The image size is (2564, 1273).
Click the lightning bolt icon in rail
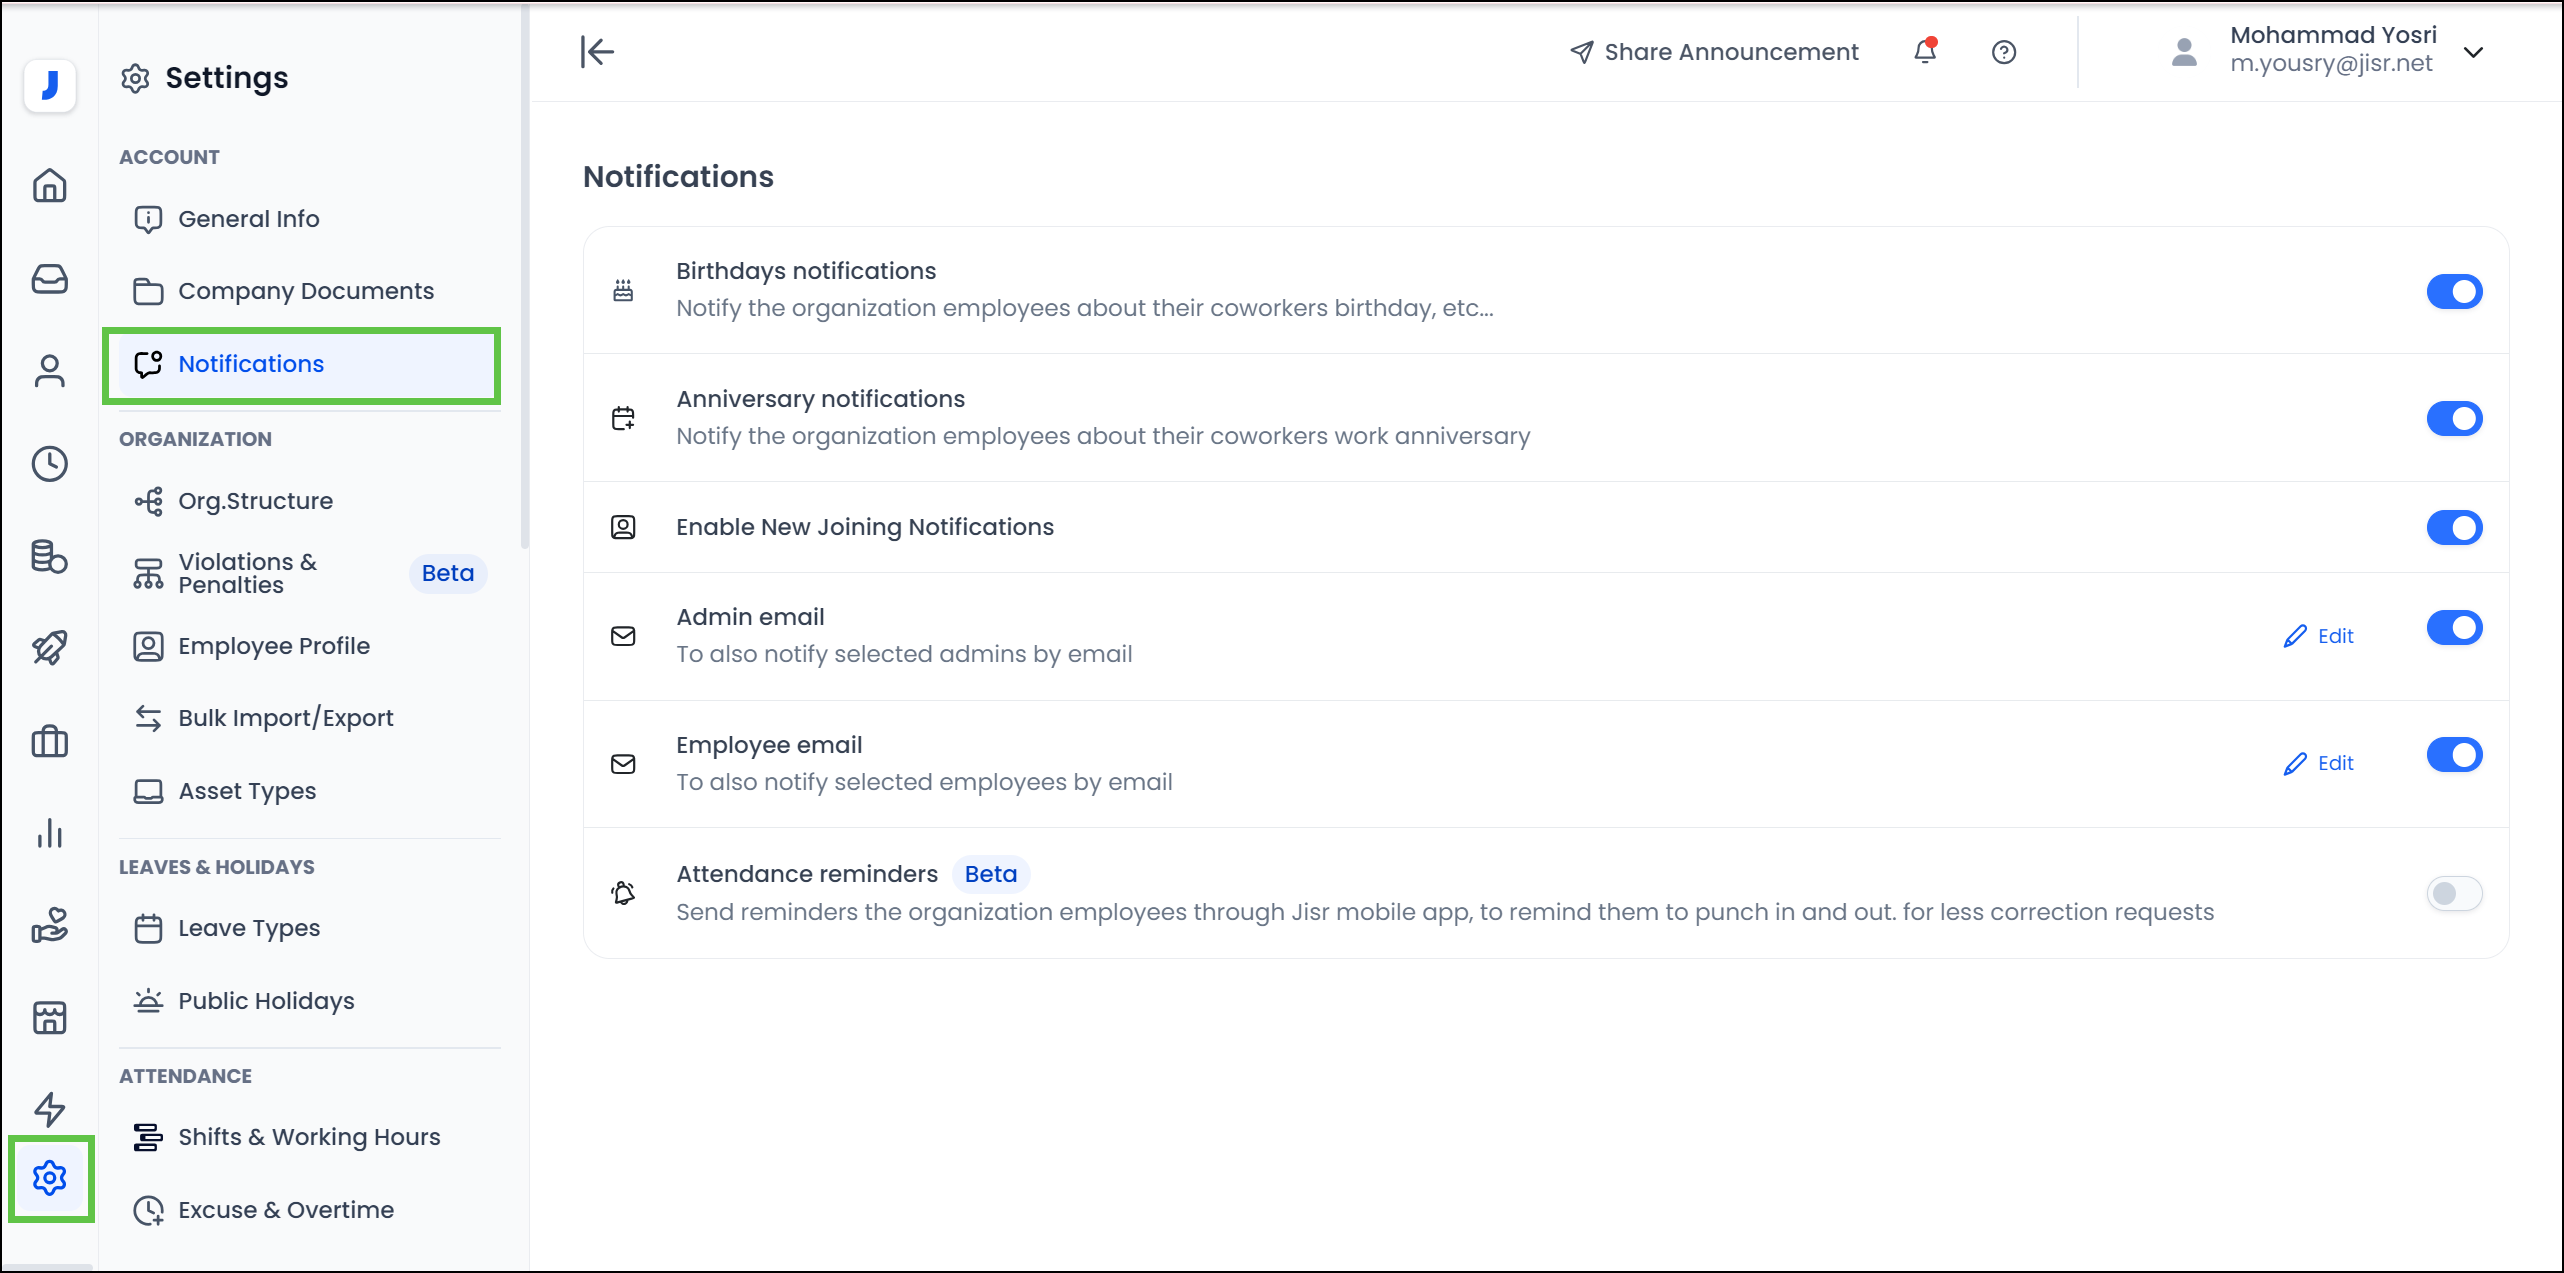pos(49,1108)
